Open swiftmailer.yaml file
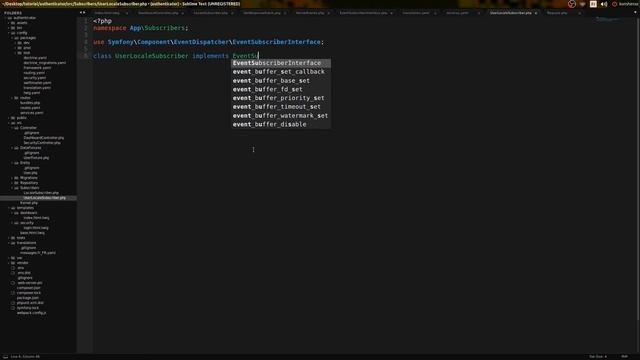The image size is (640, 360). (37, 83)
